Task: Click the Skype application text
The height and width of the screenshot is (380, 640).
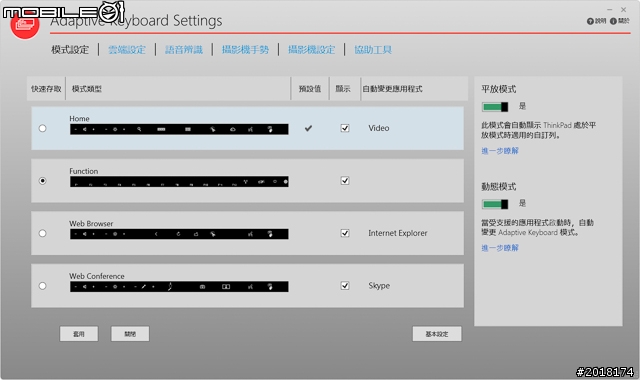Action: coord(379,286)
